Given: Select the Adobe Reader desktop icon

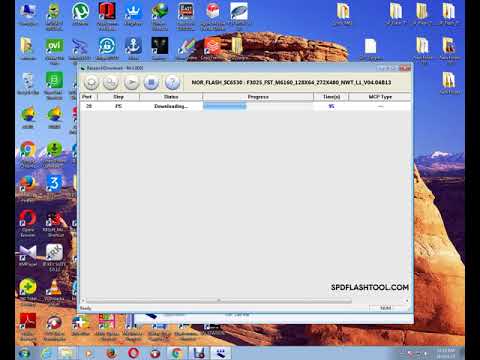Looking at the screenshot, I should pos(28,327).
